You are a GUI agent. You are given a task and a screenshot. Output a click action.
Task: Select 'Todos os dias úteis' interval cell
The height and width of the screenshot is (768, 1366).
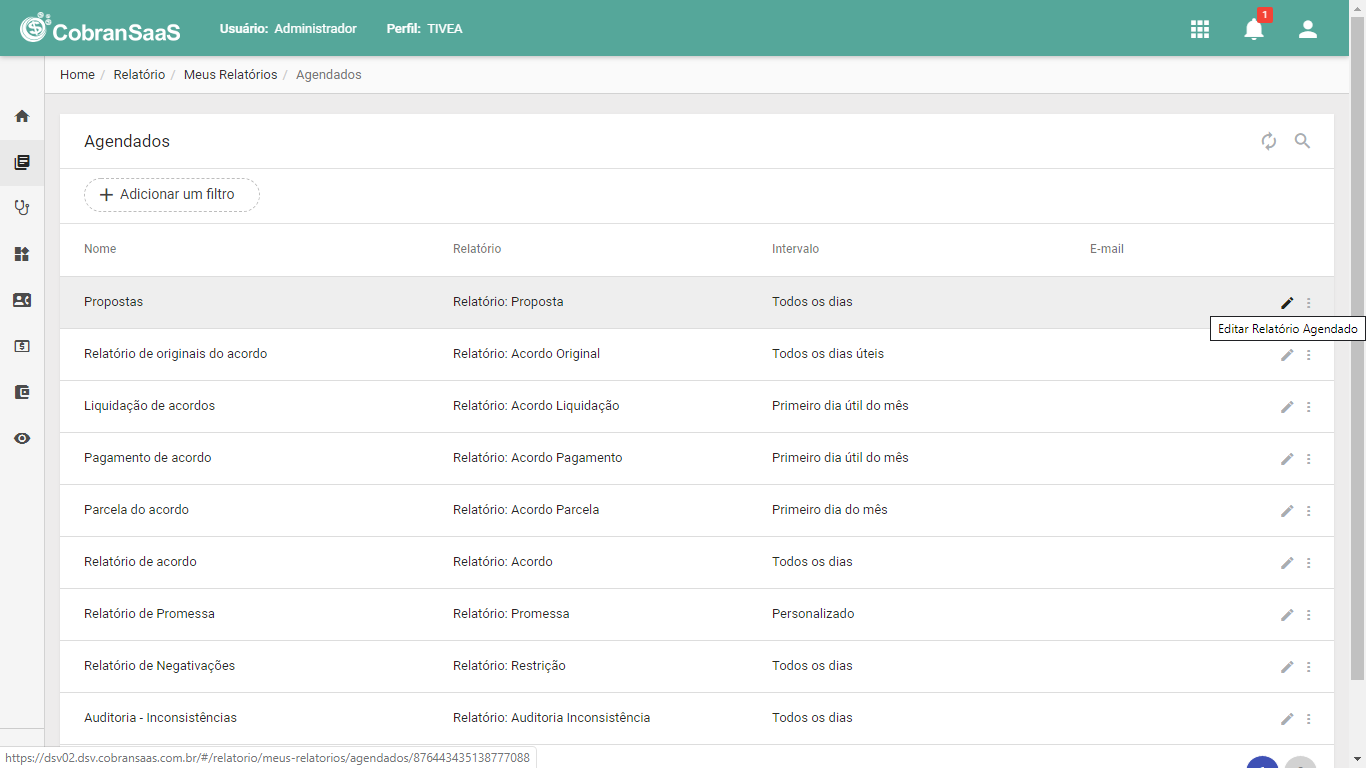[828, 354]
